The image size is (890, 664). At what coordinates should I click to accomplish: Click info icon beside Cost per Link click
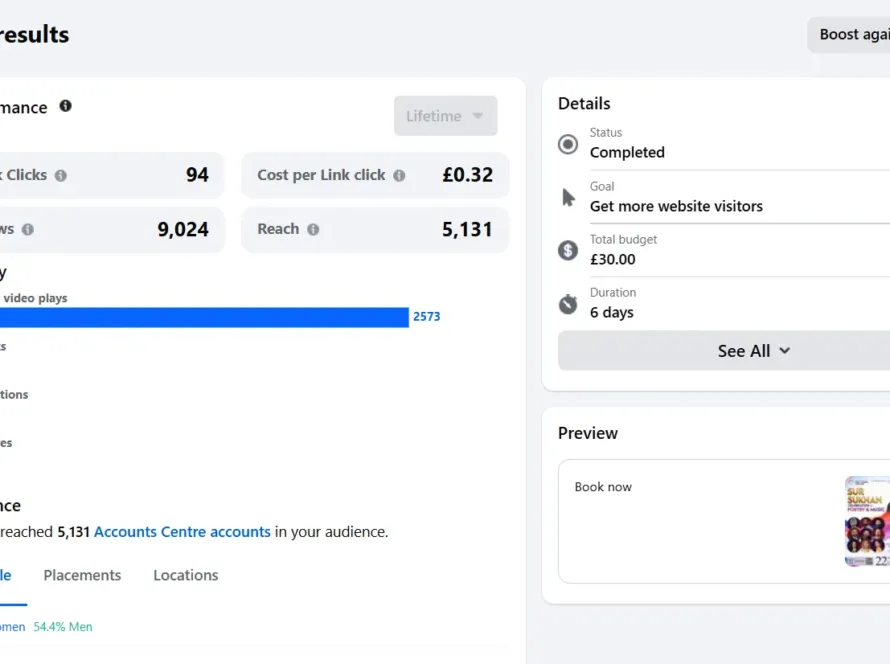point(399,176)
